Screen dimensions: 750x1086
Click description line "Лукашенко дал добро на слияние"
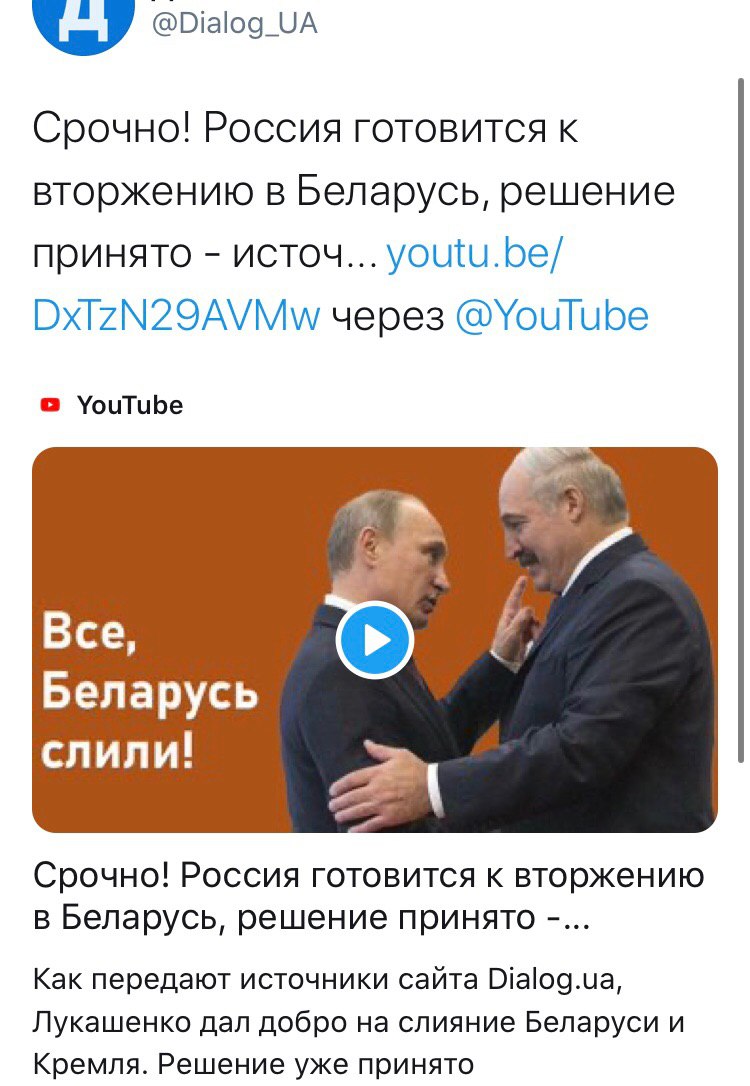[x=359, y=1022]
